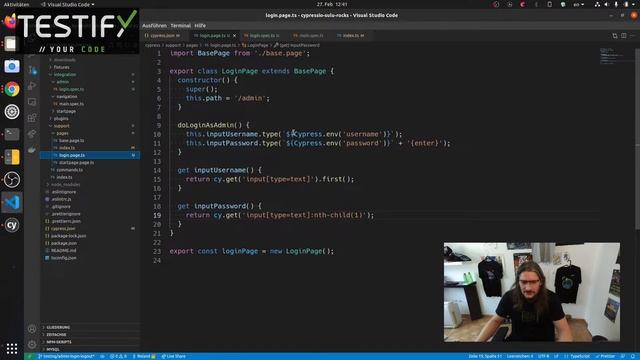The image size is (640, 360).
Task: Open Live Share view in activity bar
Action: coord(32,134)
